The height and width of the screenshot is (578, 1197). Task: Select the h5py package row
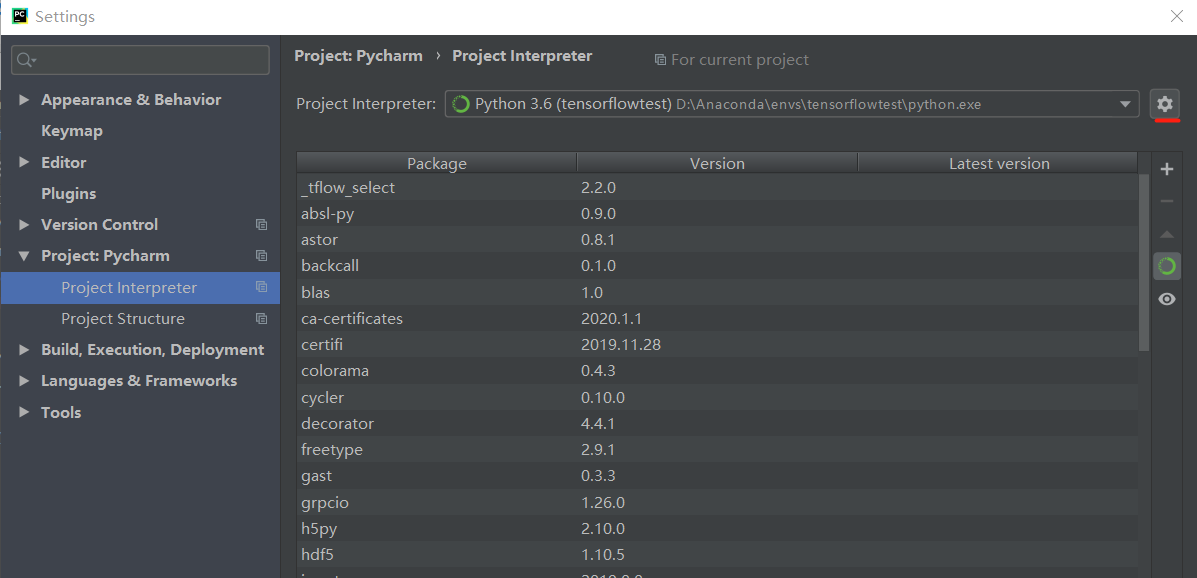tap(717, 528)
